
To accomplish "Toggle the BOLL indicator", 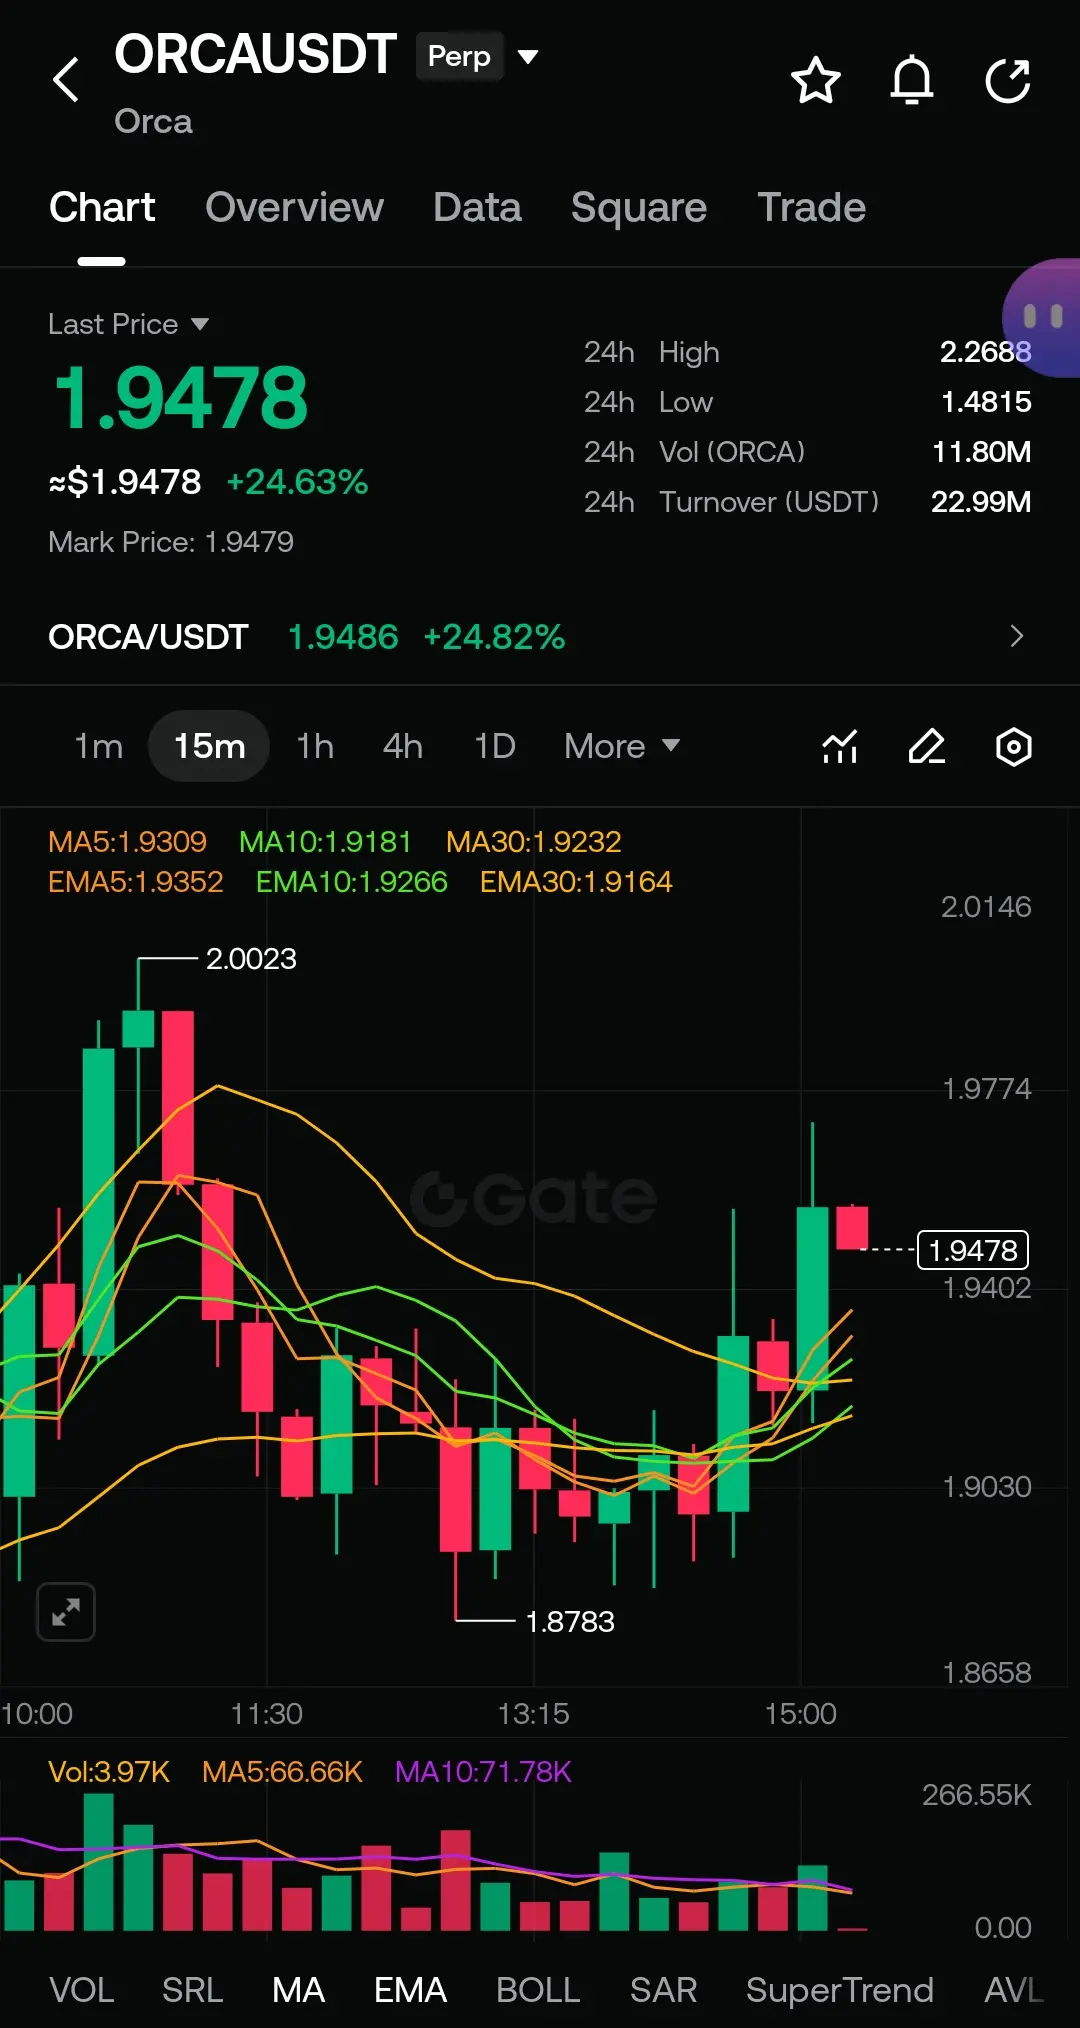I will (x=538, y=1989).
